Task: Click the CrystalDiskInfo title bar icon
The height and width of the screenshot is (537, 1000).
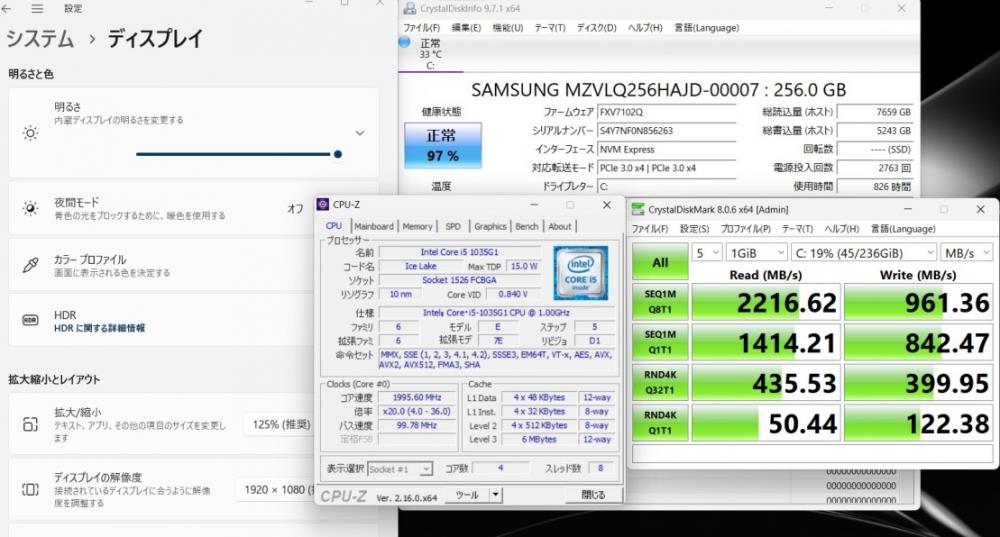Action: 410,8
